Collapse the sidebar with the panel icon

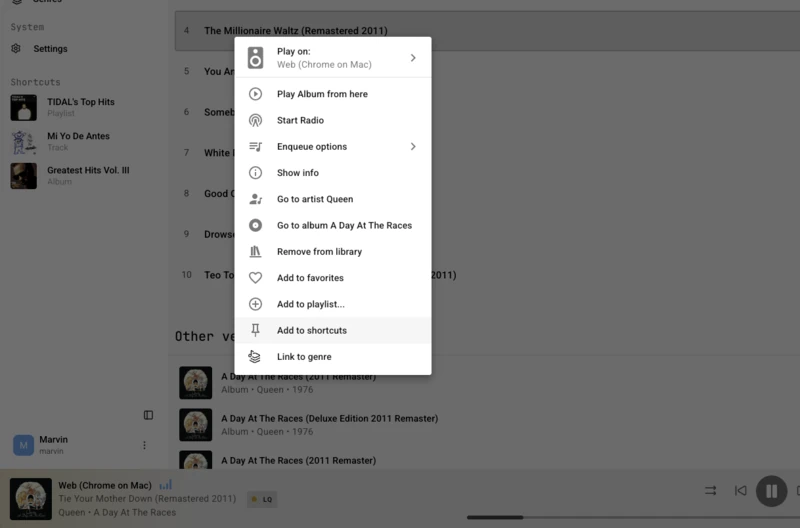coord(148,415)
